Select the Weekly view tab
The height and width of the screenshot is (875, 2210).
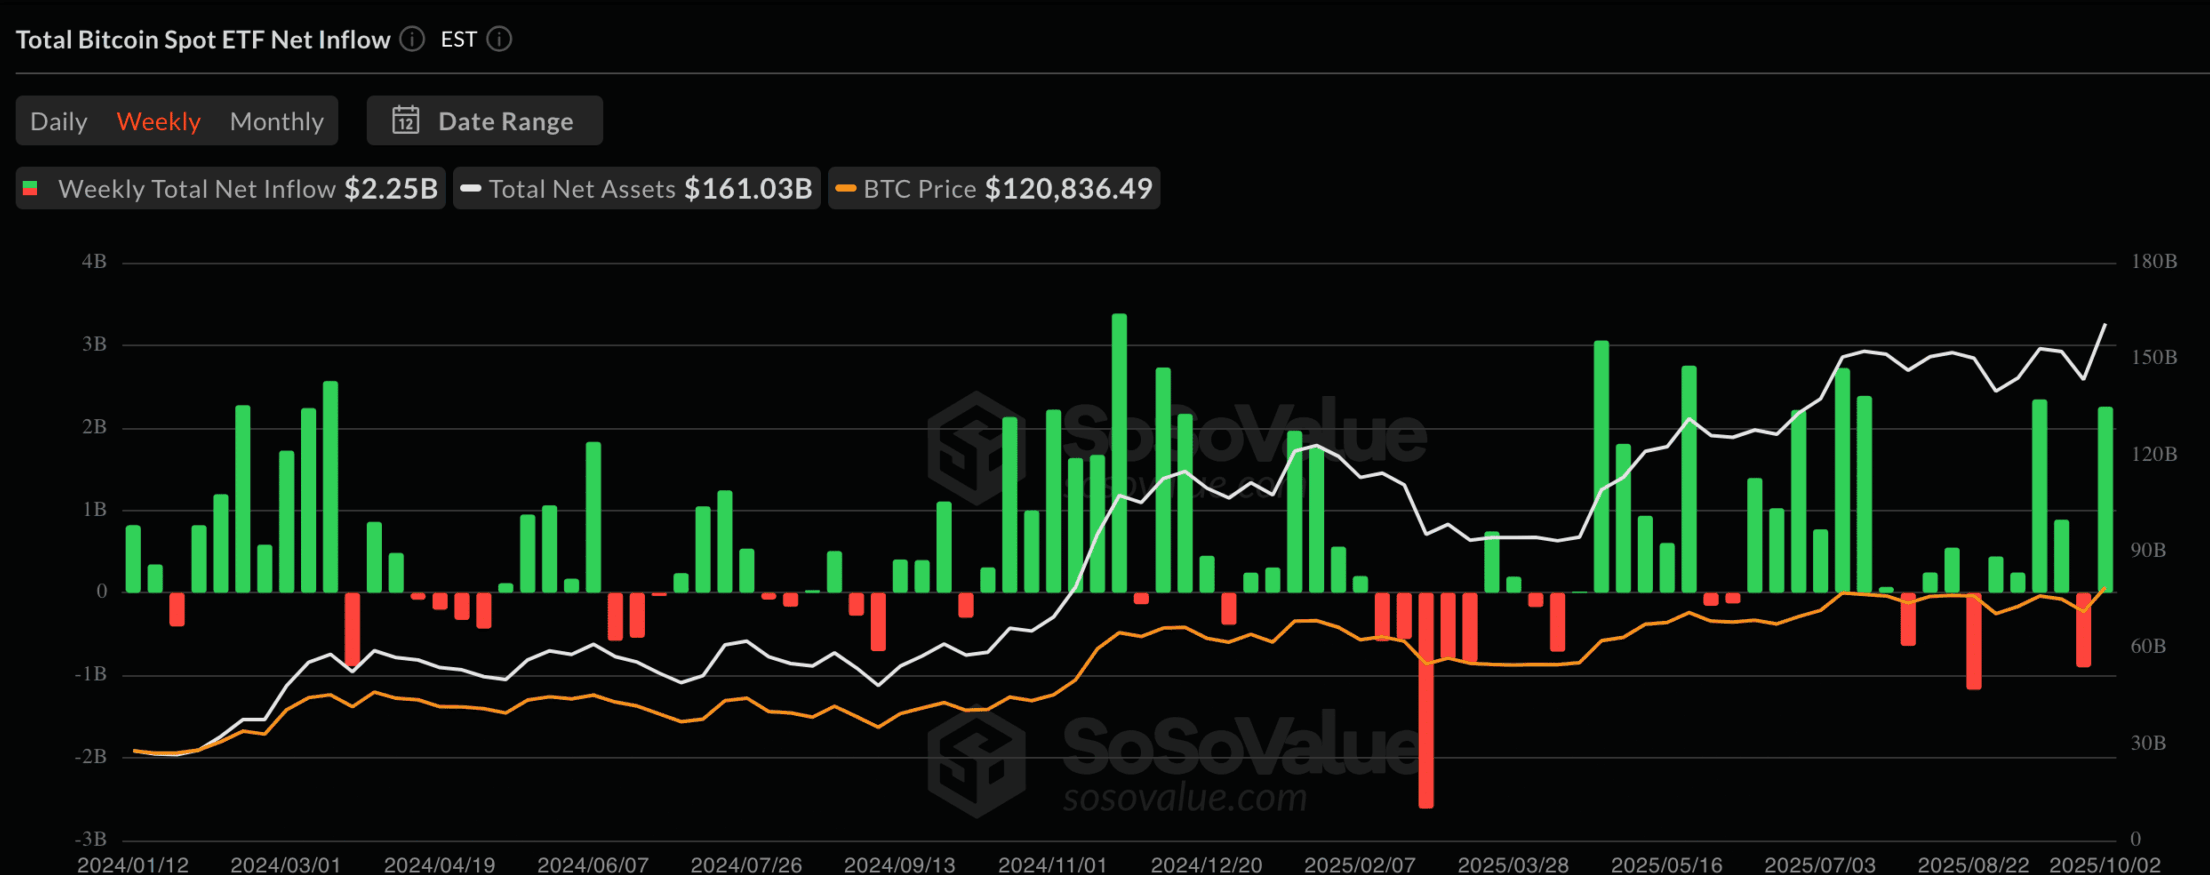coord(159,121)
